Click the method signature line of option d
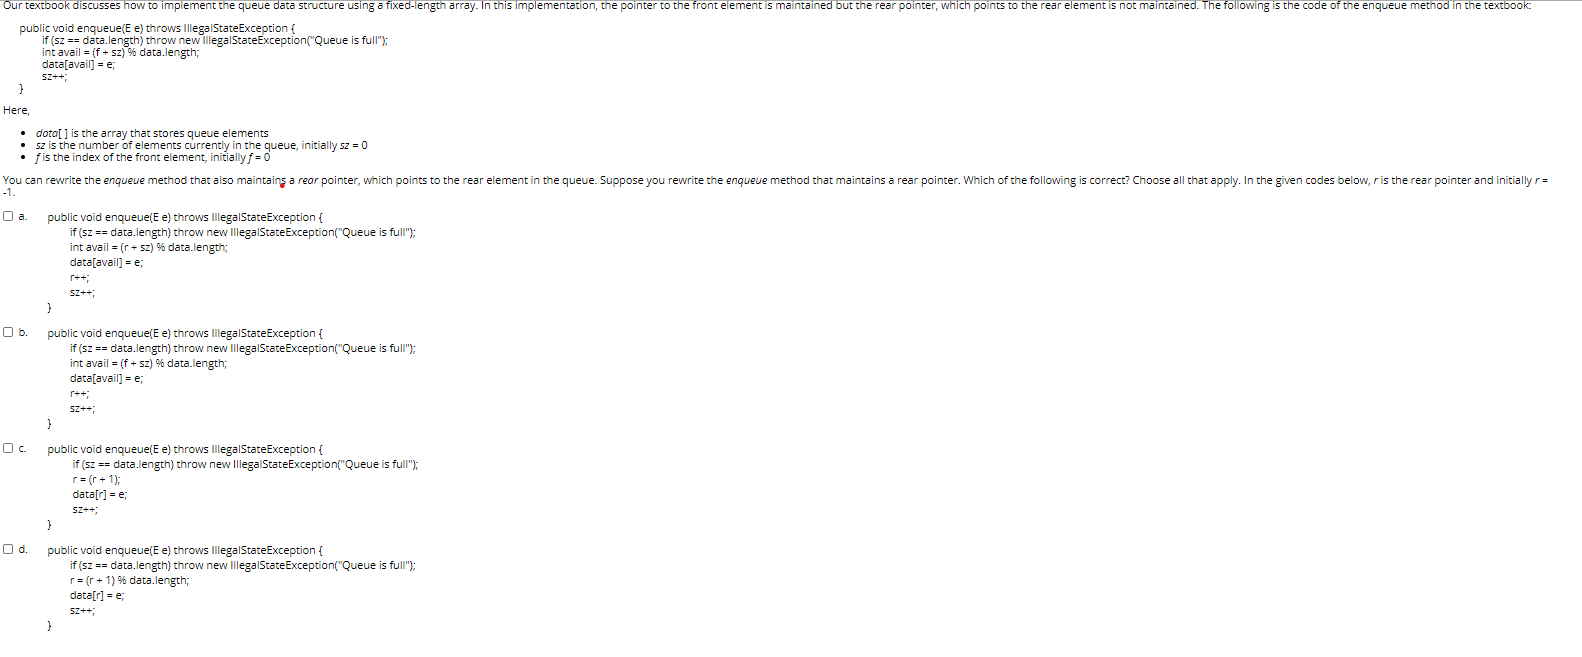The width and height of the screenshot is (1582, 657). click(185, 550)
